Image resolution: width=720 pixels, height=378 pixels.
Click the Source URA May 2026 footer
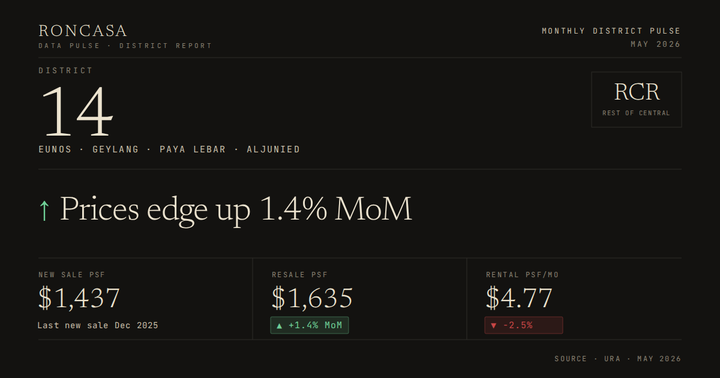pyautogui.click(x=618, y=359)
